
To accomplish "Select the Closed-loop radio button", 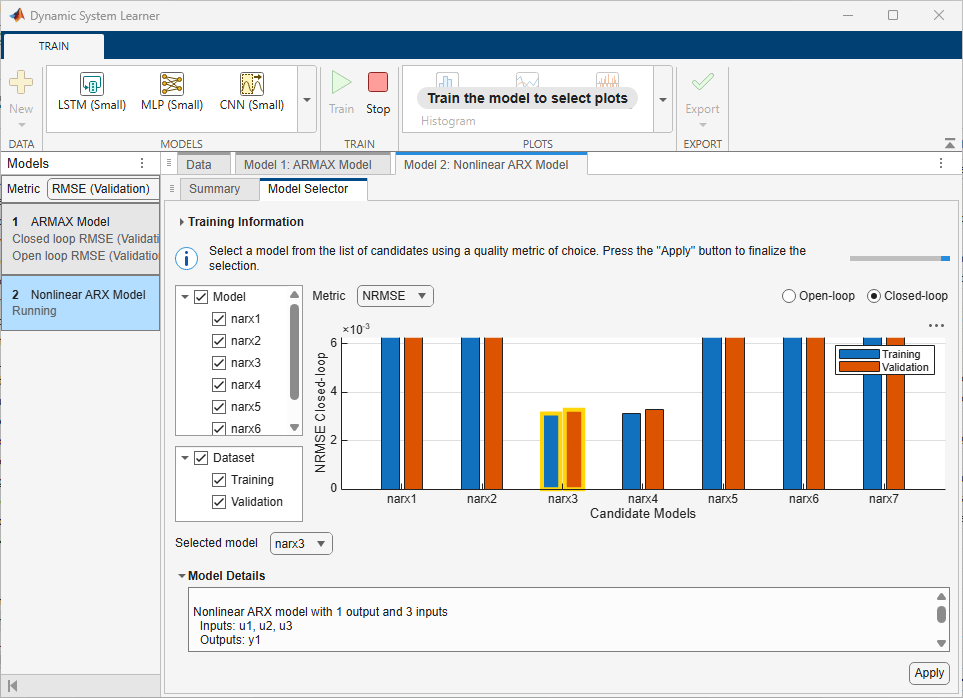I will point(874,296).
